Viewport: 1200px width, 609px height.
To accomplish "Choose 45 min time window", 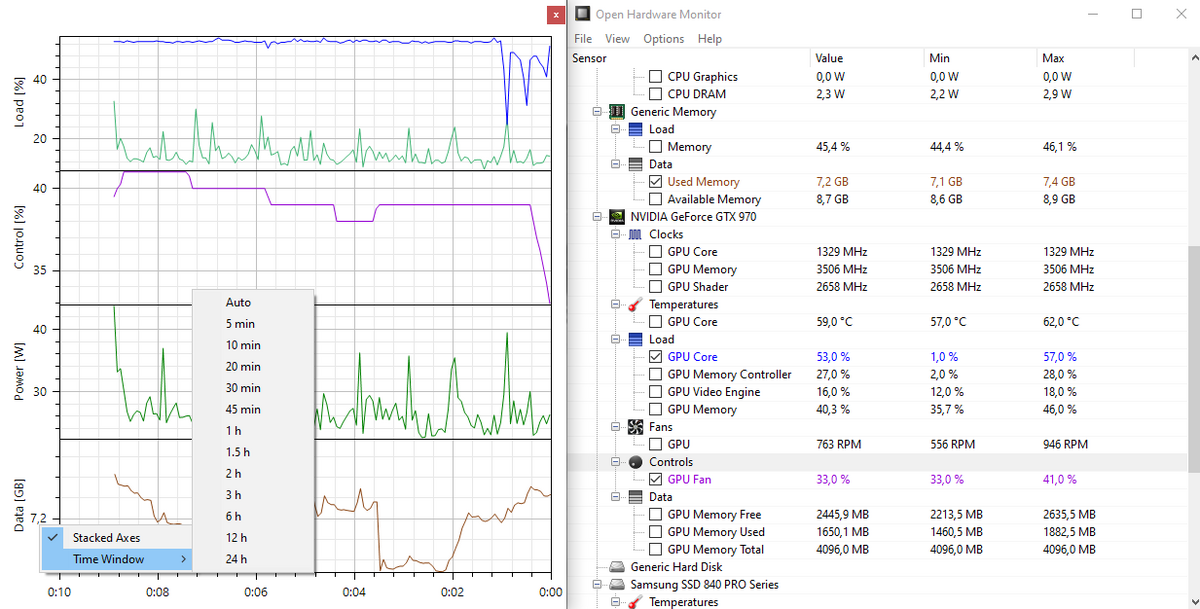I will coord(254,409).
